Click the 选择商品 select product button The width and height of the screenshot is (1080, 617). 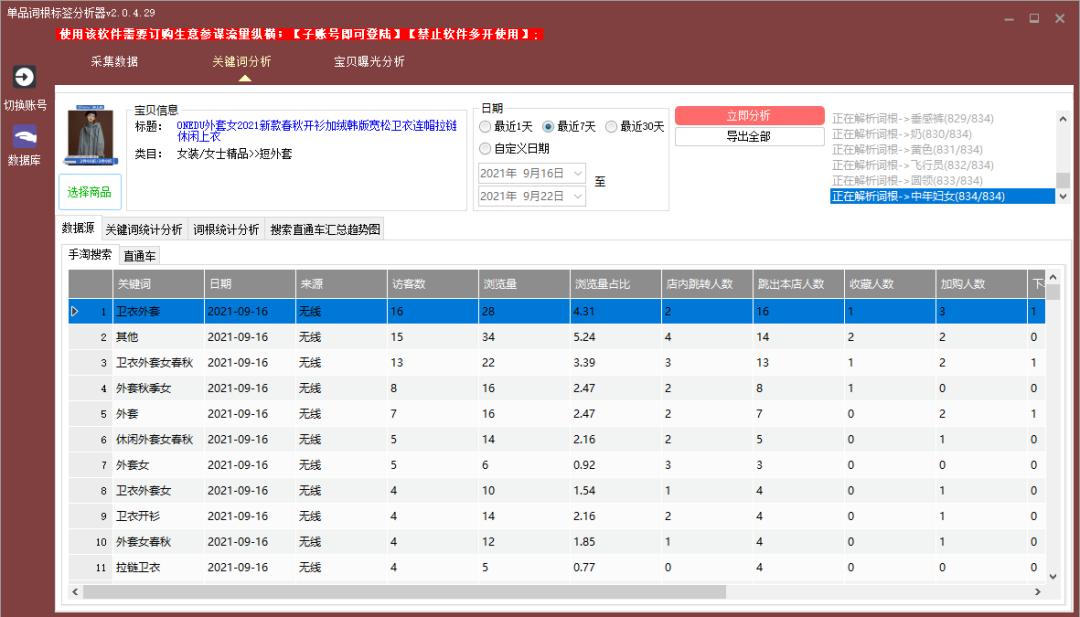pos(91,193)
